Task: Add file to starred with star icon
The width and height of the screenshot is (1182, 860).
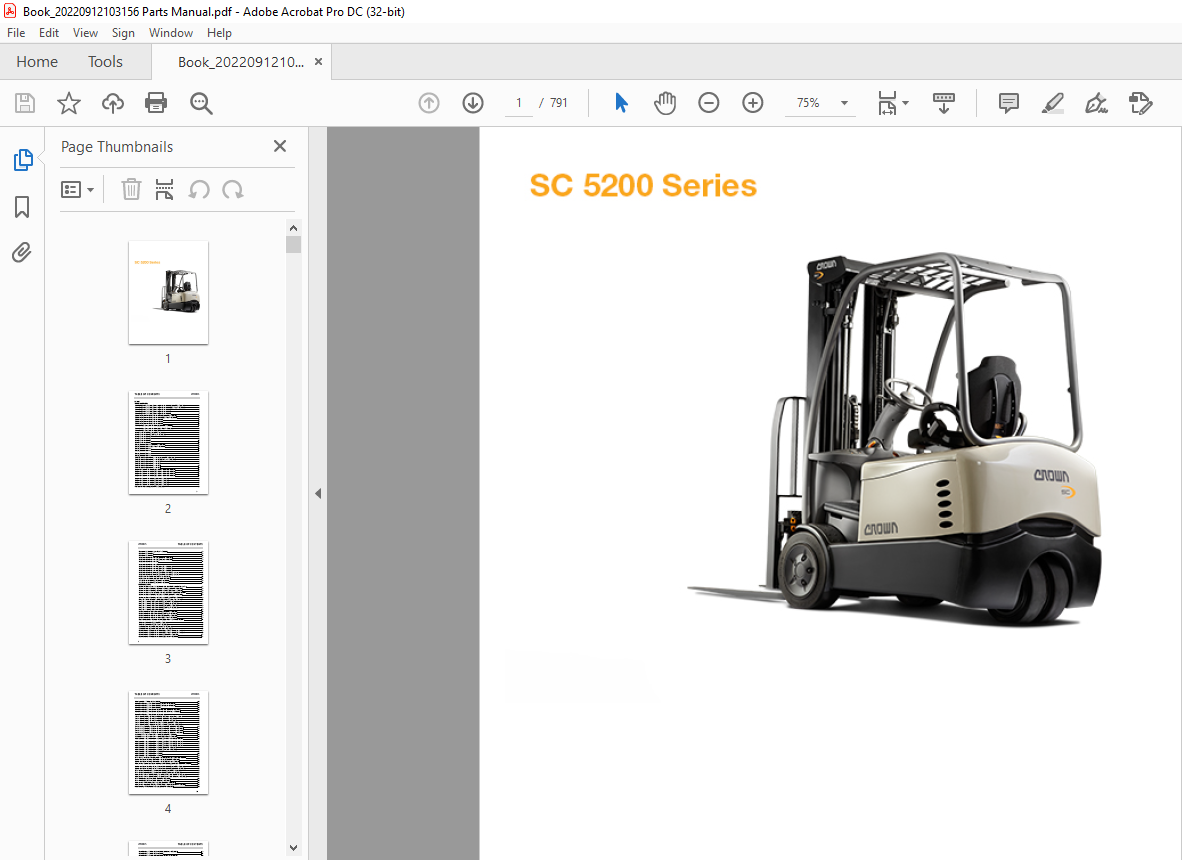Action: click(x=69, y=103)
